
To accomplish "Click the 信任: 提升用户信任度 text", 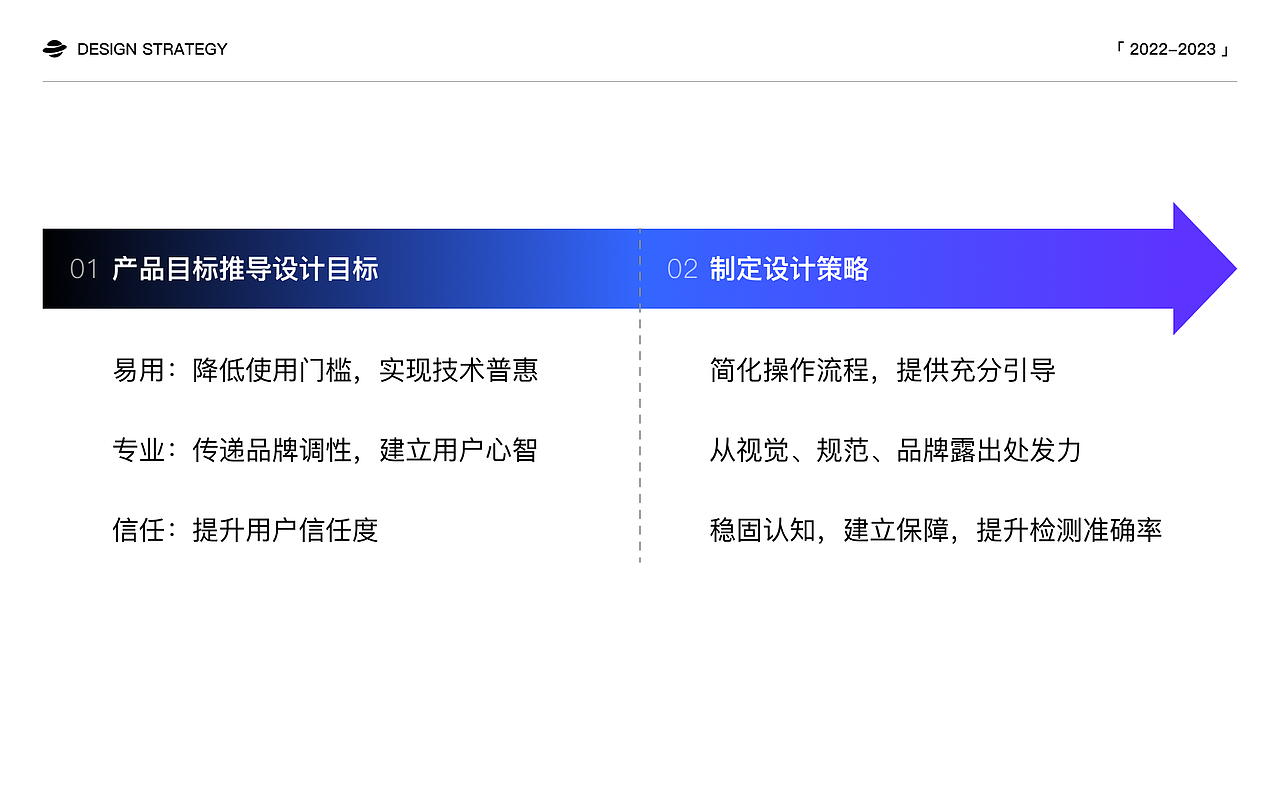I will [x=246, y=531].
